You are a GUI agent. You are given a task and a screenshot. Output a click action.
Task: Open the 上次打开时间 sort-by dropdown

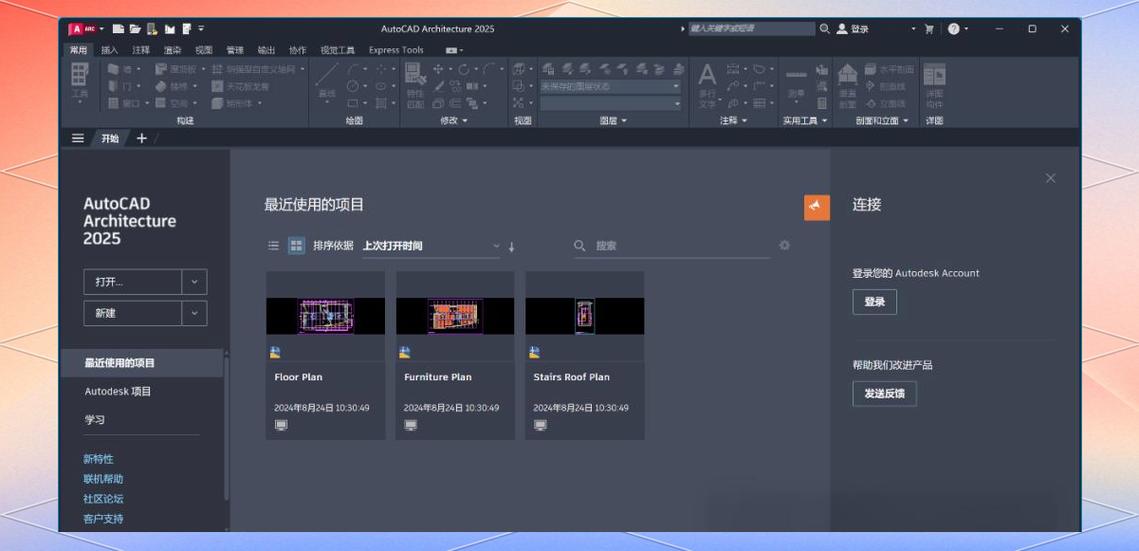pos(431,246)
